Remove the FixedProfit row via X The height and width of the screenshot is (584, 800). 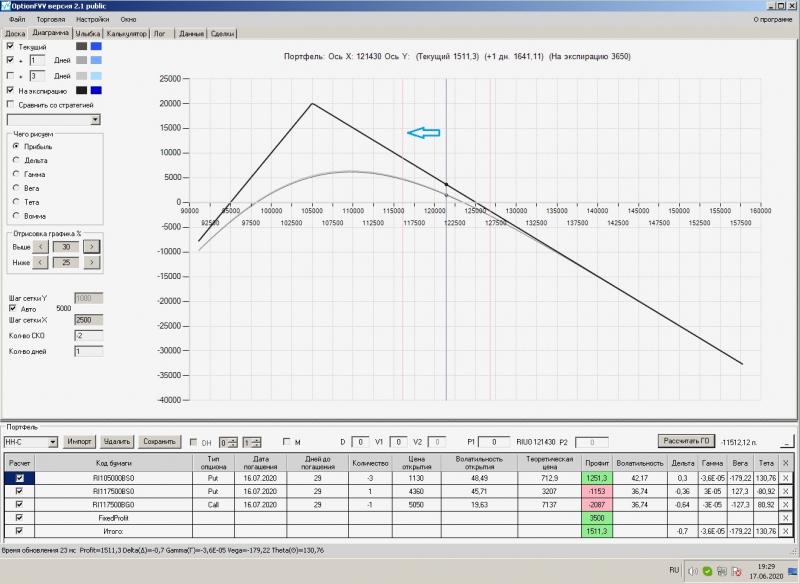(x=785, y=518)
